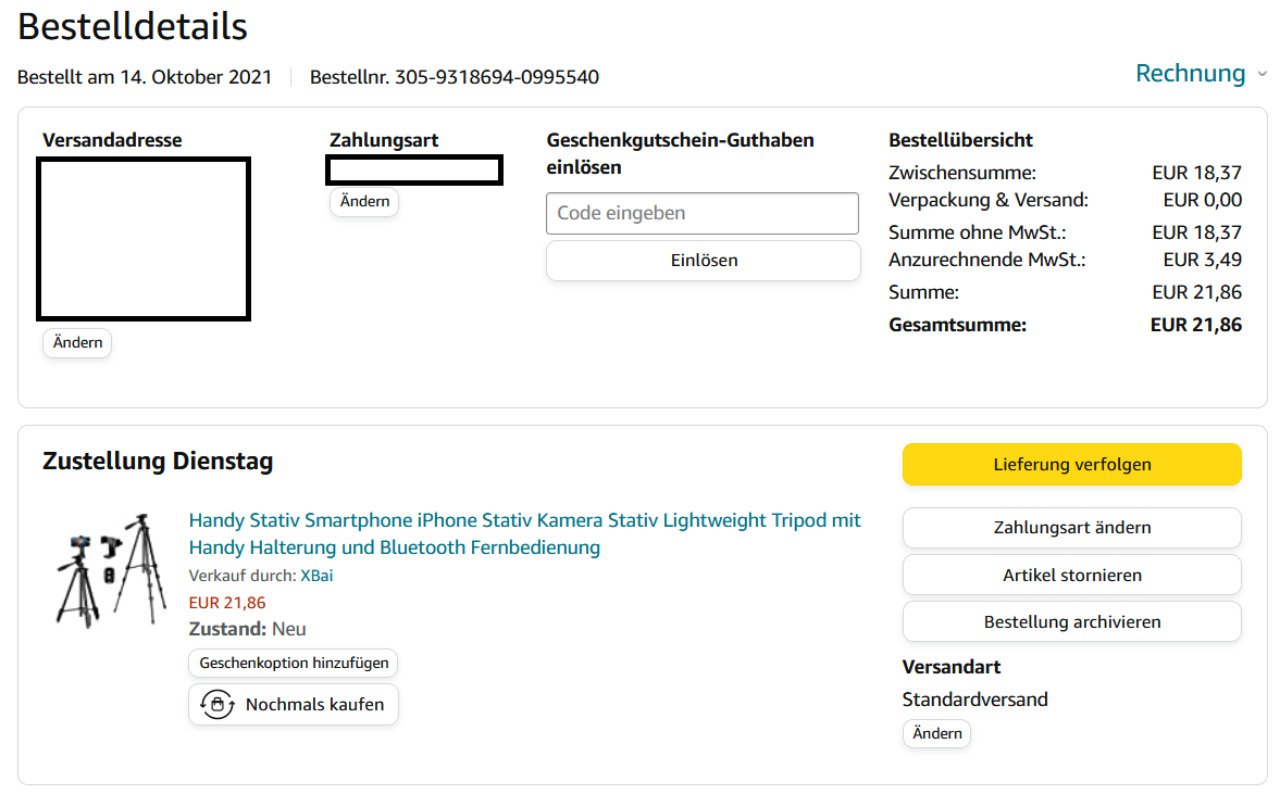
Task: Focus the Code eingeben gift card field
Action: tap(702, 213)
